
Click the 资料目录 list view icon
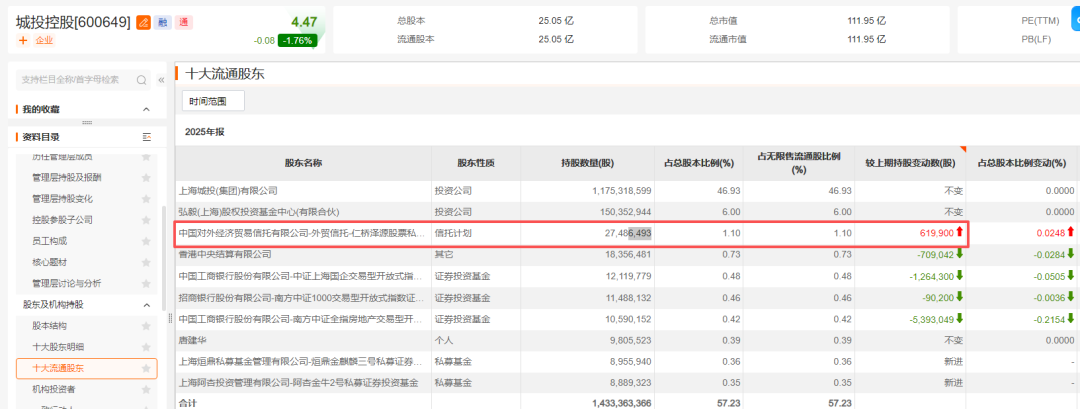pyautogui.click(x=147, y=137)
